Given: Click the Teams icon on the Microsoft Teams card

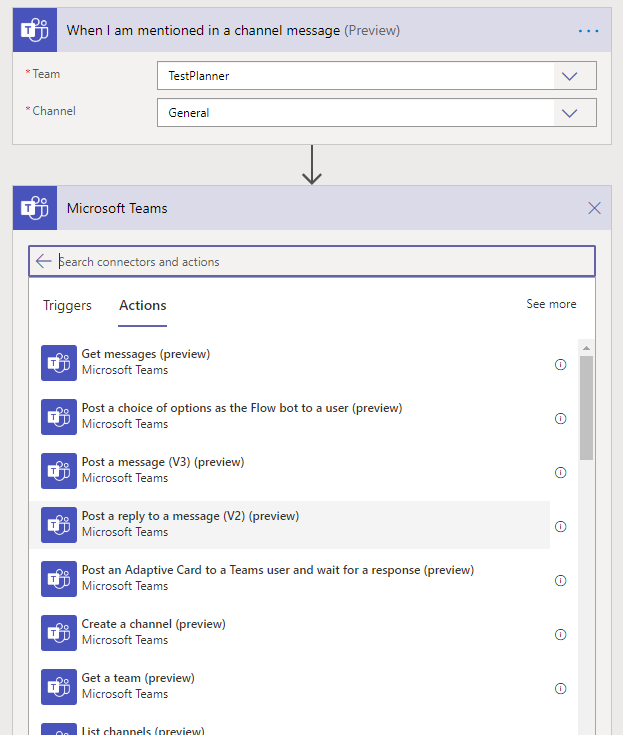Looking at the screenshot, I should click(35, 208).
